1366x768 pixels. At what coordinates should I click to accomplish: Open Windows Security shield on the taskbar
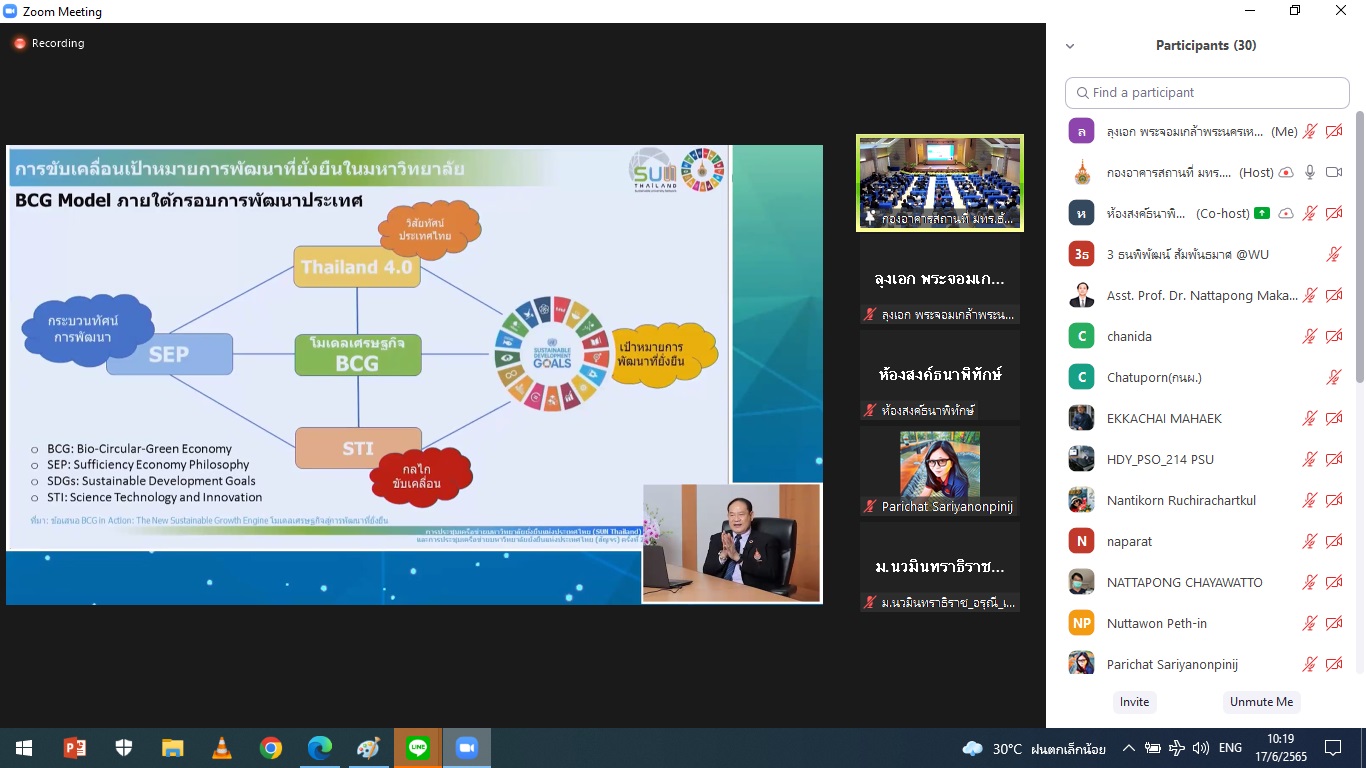pos(123,748)
